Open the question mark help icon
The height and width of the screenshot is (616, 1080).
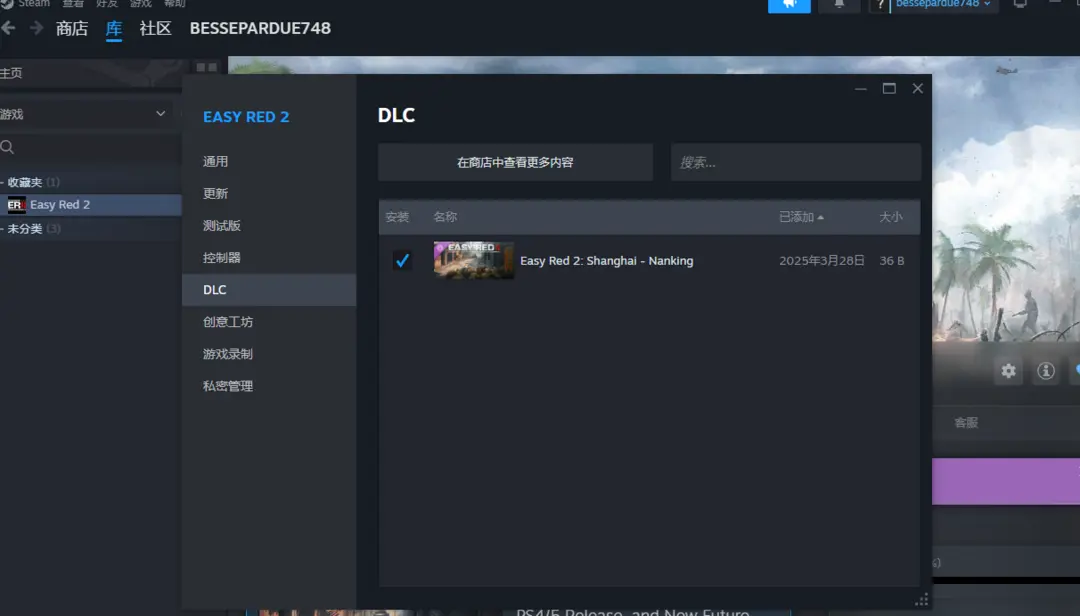tap(880, 6)
